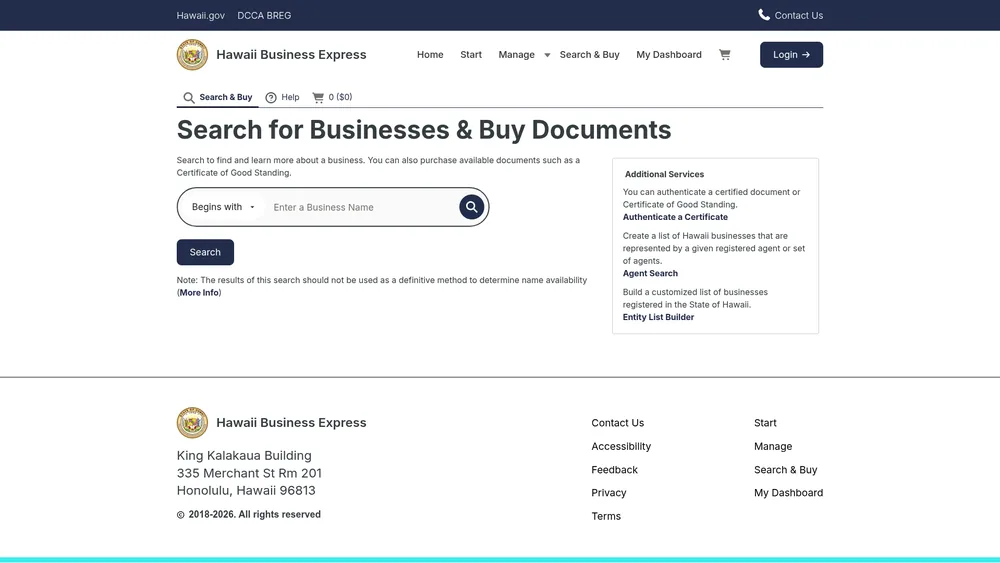The width and height of the screenshot is (1000, 563).
Task: Switch to the Help tab
Action: (x=282, y=98)
